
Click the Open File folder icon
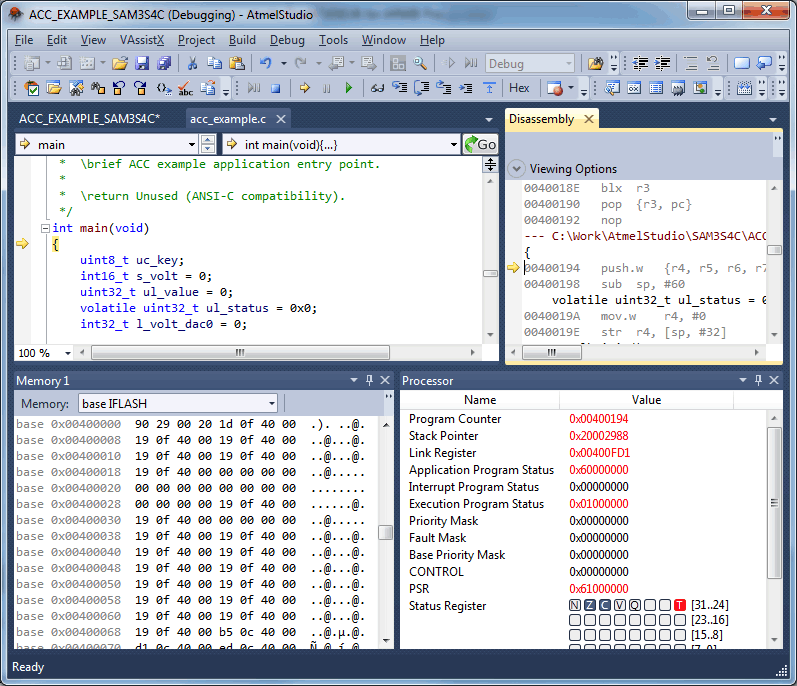coord(120,63)
